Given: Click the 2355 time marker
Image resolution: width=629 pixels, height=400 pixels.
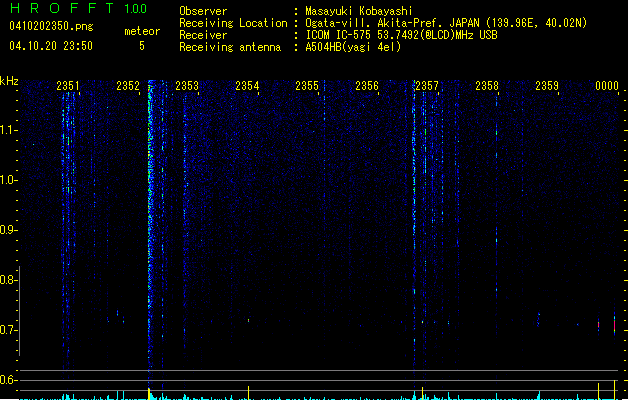Looking at the screenshot, I should [x=307, y=85].
